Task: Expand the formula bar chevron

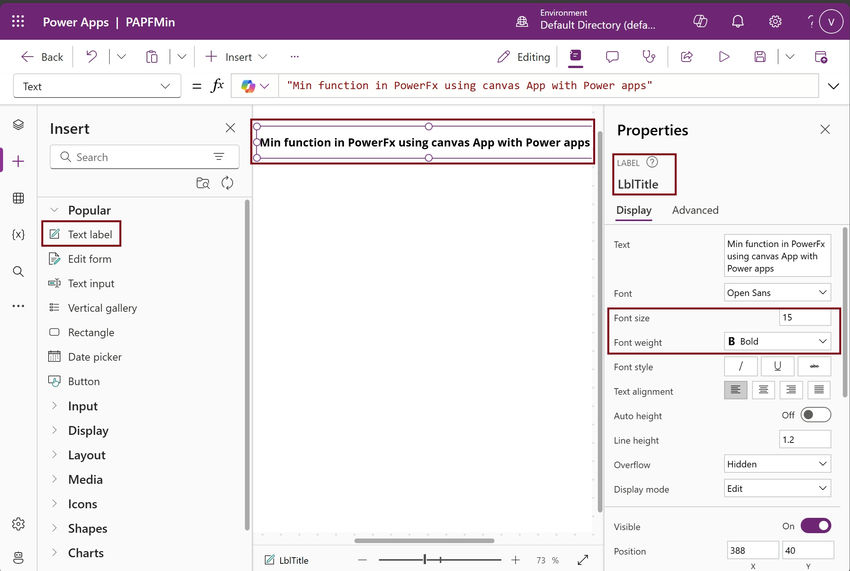Action: 833,86
